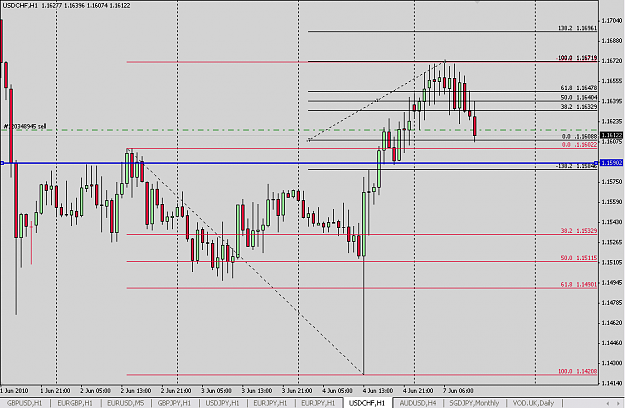Click the red Fibonacci 61.8 label
This screenshot has width=625, height=408.
pyautogui.click(x=578, y=284)
